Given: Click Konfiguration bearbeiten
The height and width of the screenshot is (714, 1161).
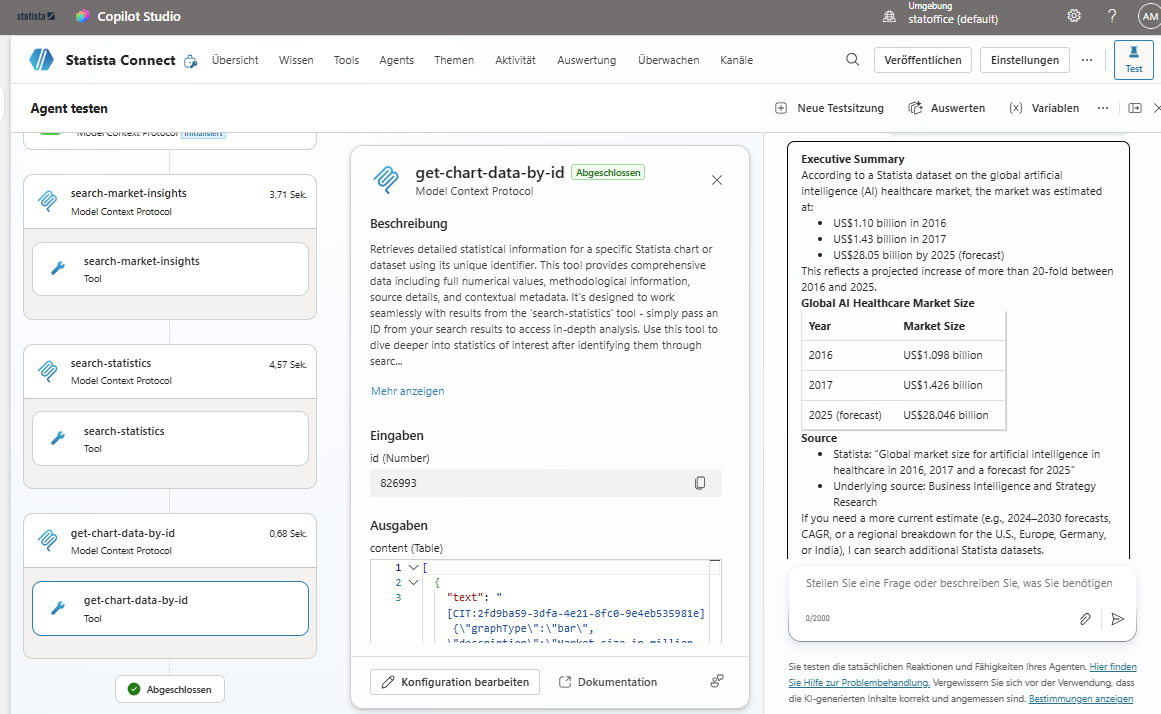Looking at the screenshot, I should point(455,682).
